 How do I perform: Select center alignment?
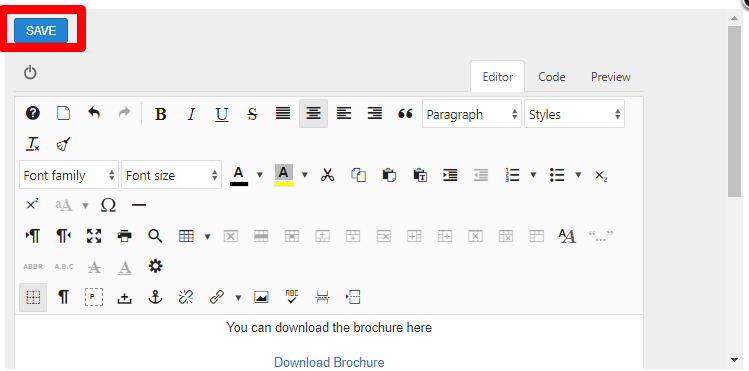[x=313, y=114]
